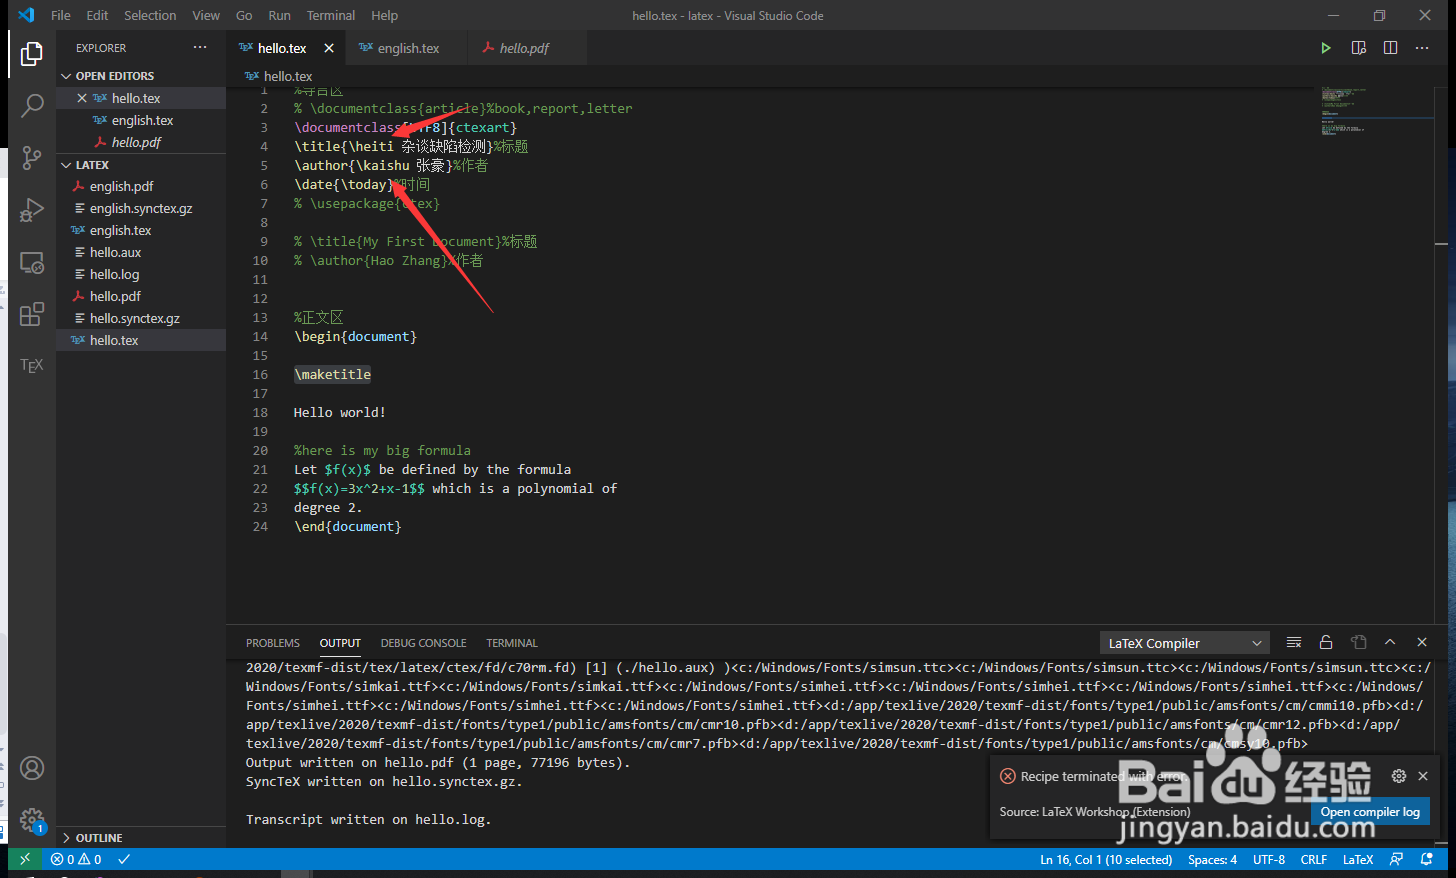Viewport: 1456px width, 878px height.
Task: Open the Manage gear icon
Action: [x=32, y=821]
